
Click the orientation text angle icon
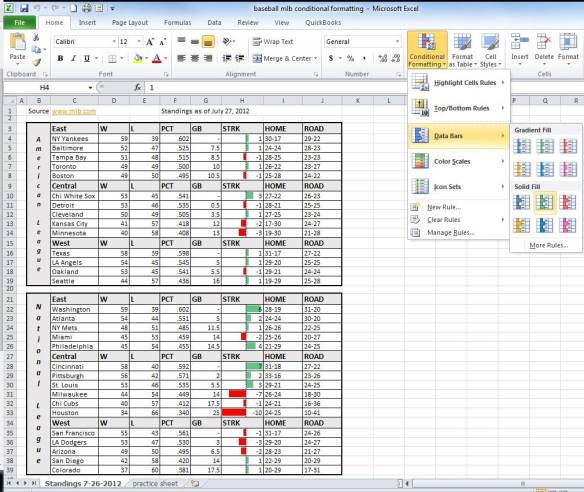pyautogui.click(x=227, y=41)
